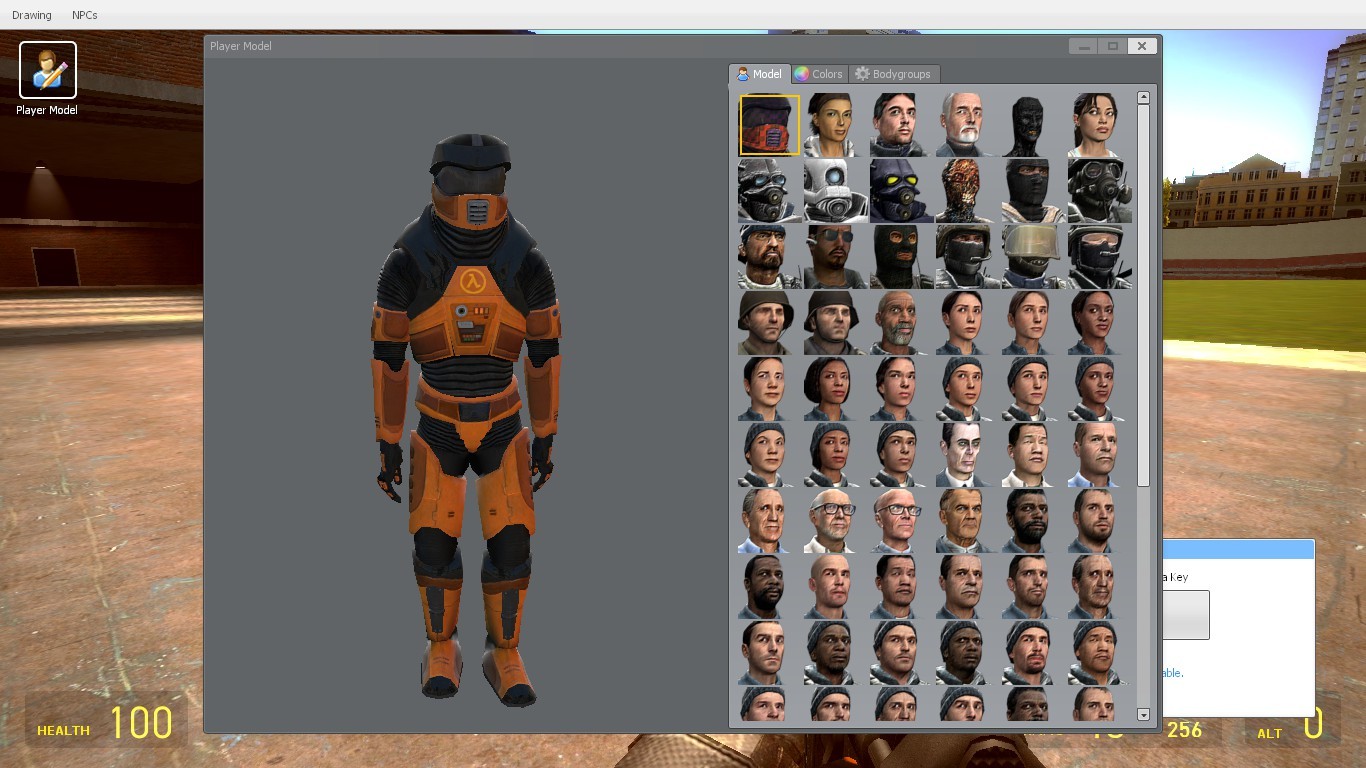1366x768 pixels.
Task: Click the gear icon on the Bodygroups tab
Action: (x=862, y=73)
